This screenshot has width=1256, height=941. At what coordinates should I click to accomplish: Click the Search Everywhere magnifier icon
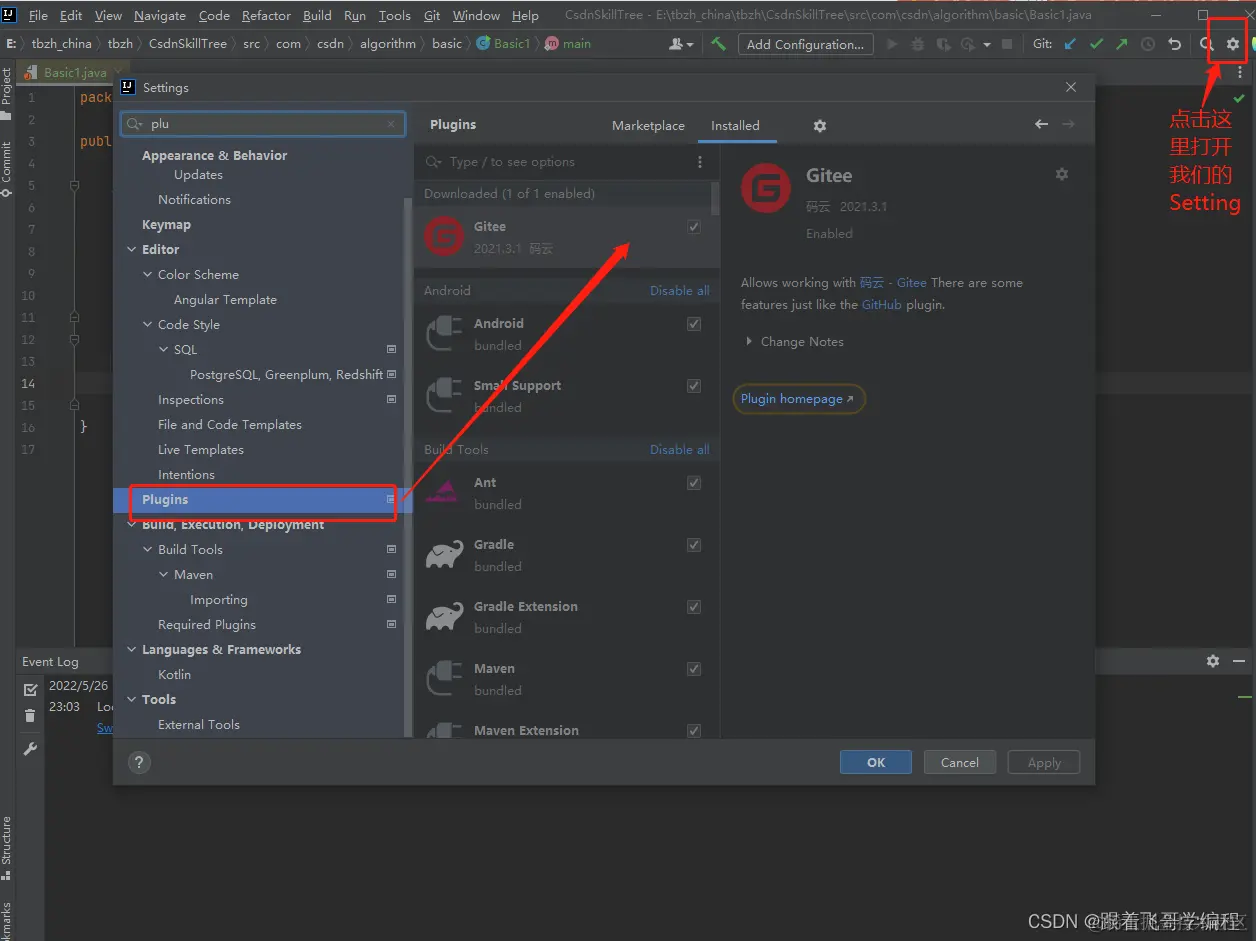pyautogui.click(x=1207, y=44)
